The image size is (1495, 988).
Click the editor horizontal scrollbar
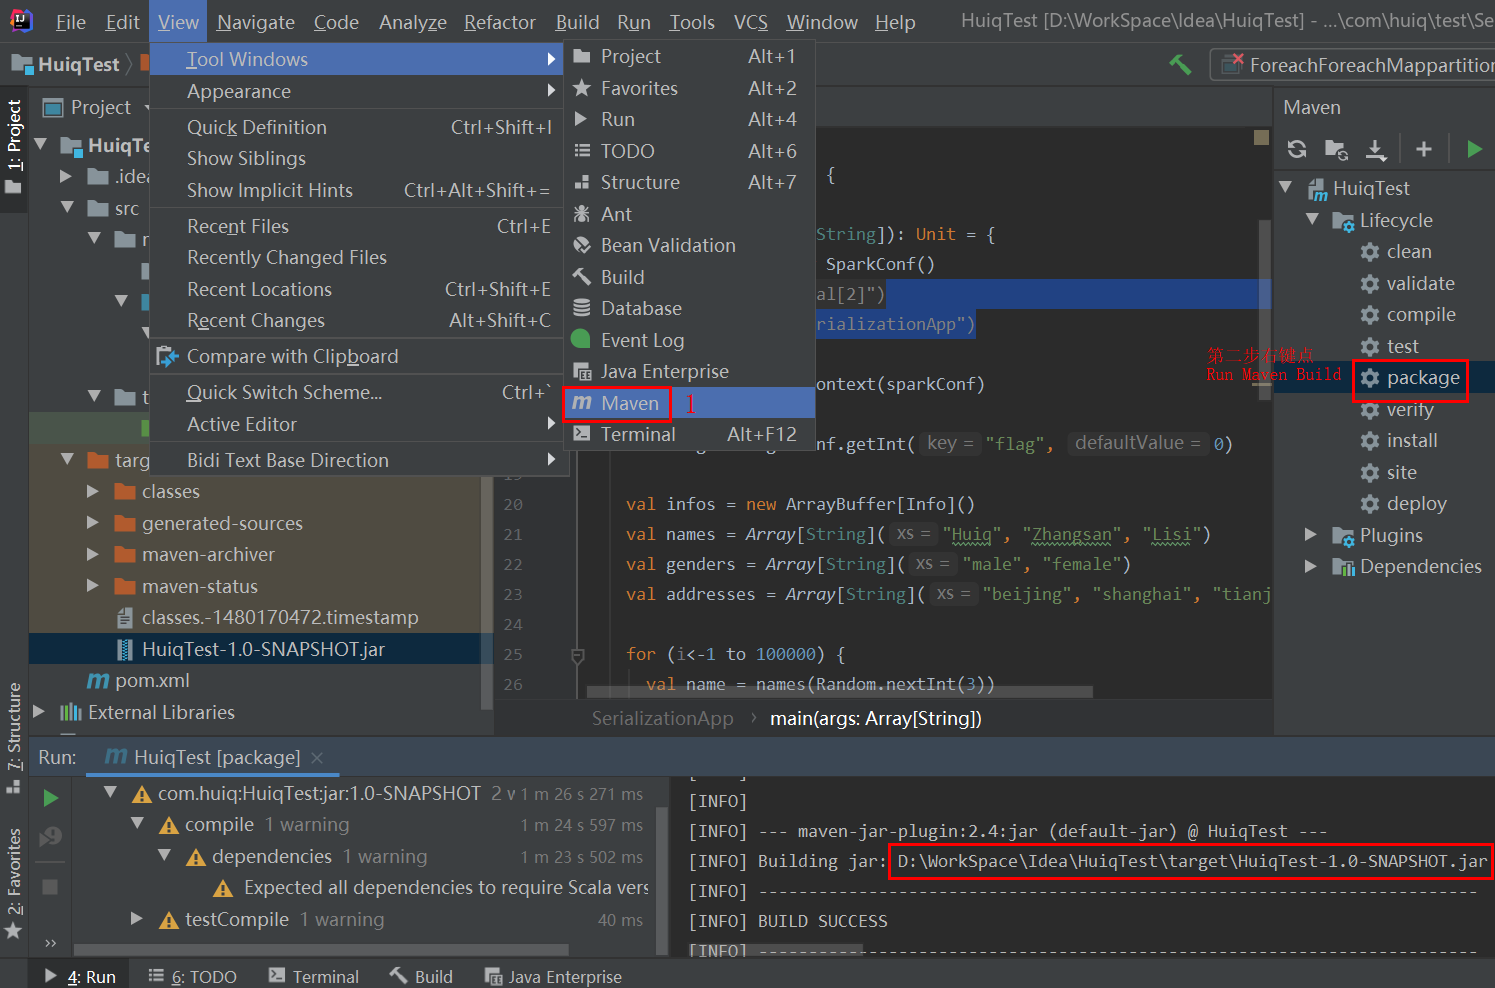pos(840,692)
